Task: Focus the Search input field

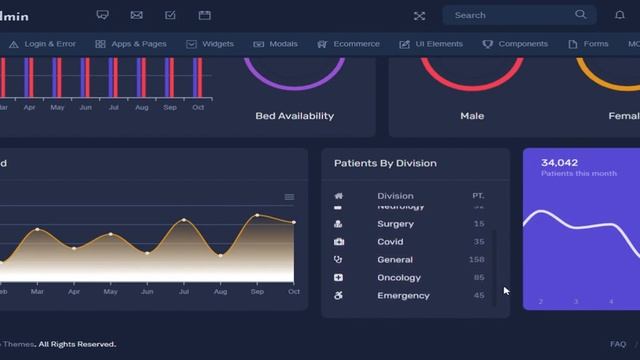Action: click(519, 15)
